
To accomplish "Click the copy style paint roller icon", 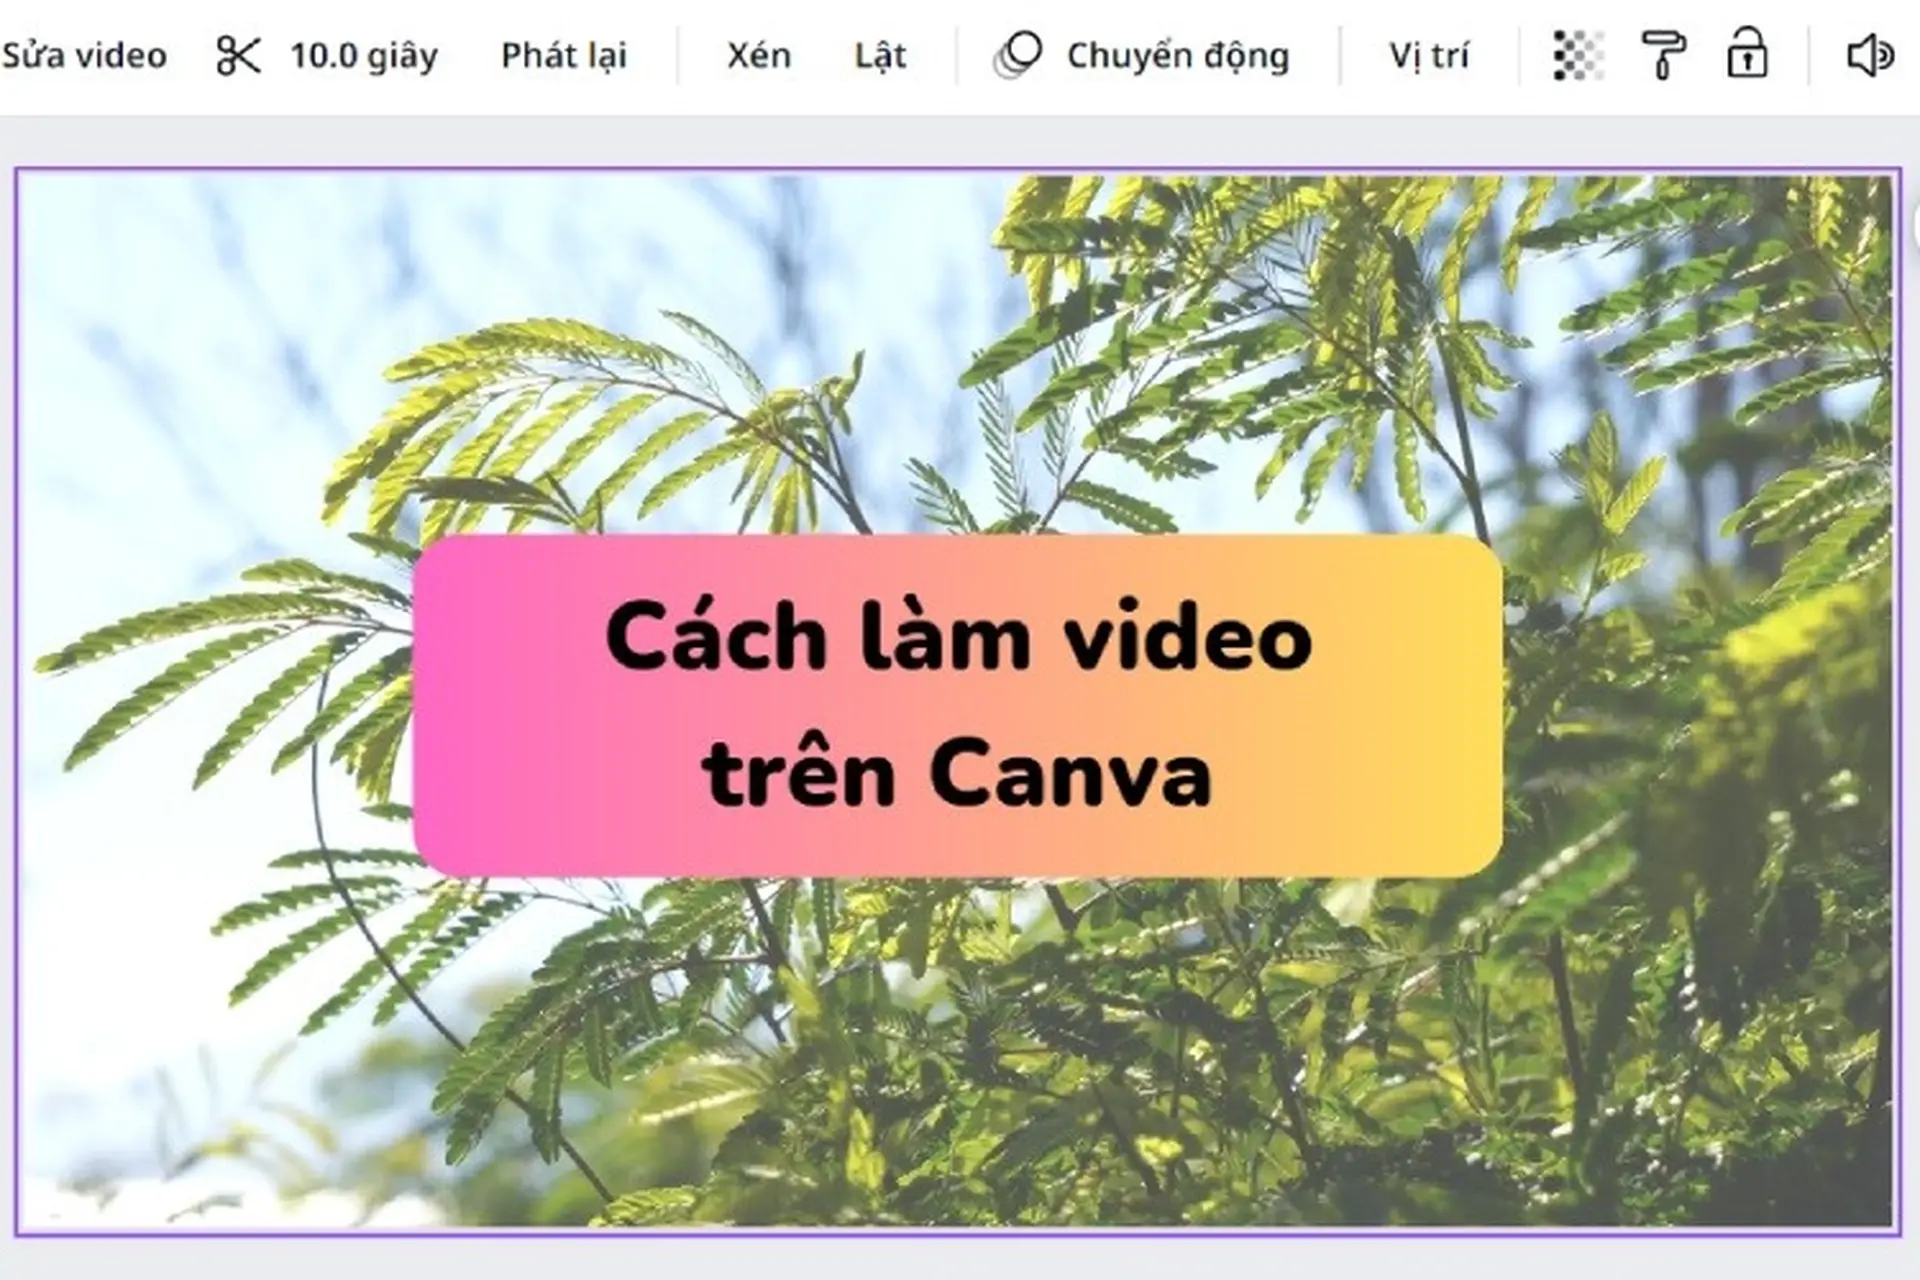I will (x=1663, y=55).
